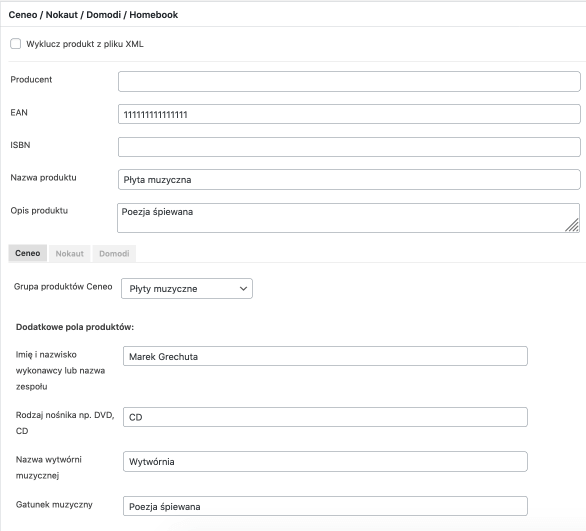Click the empty ISBN field

(349, 147)
